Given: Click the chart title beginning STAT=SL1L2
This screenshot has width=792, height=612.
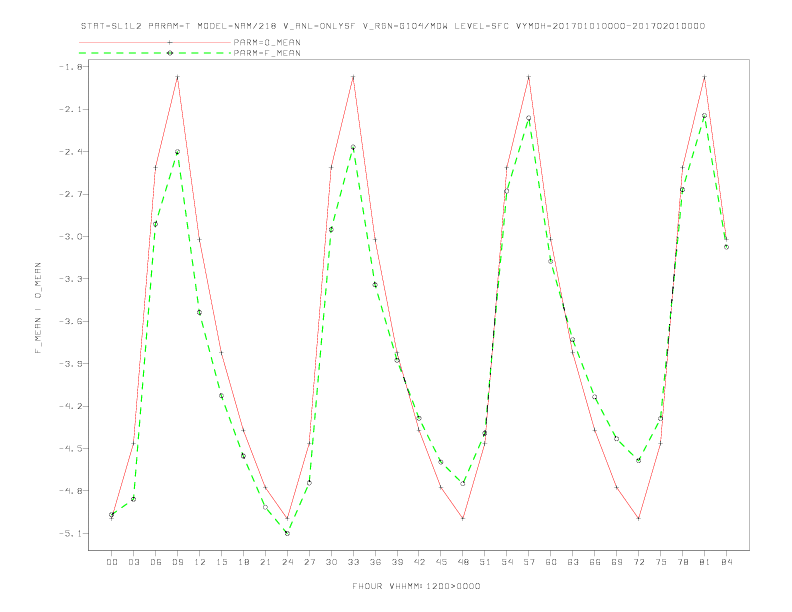Looking at the screenshot, I should tap(392, 26).
